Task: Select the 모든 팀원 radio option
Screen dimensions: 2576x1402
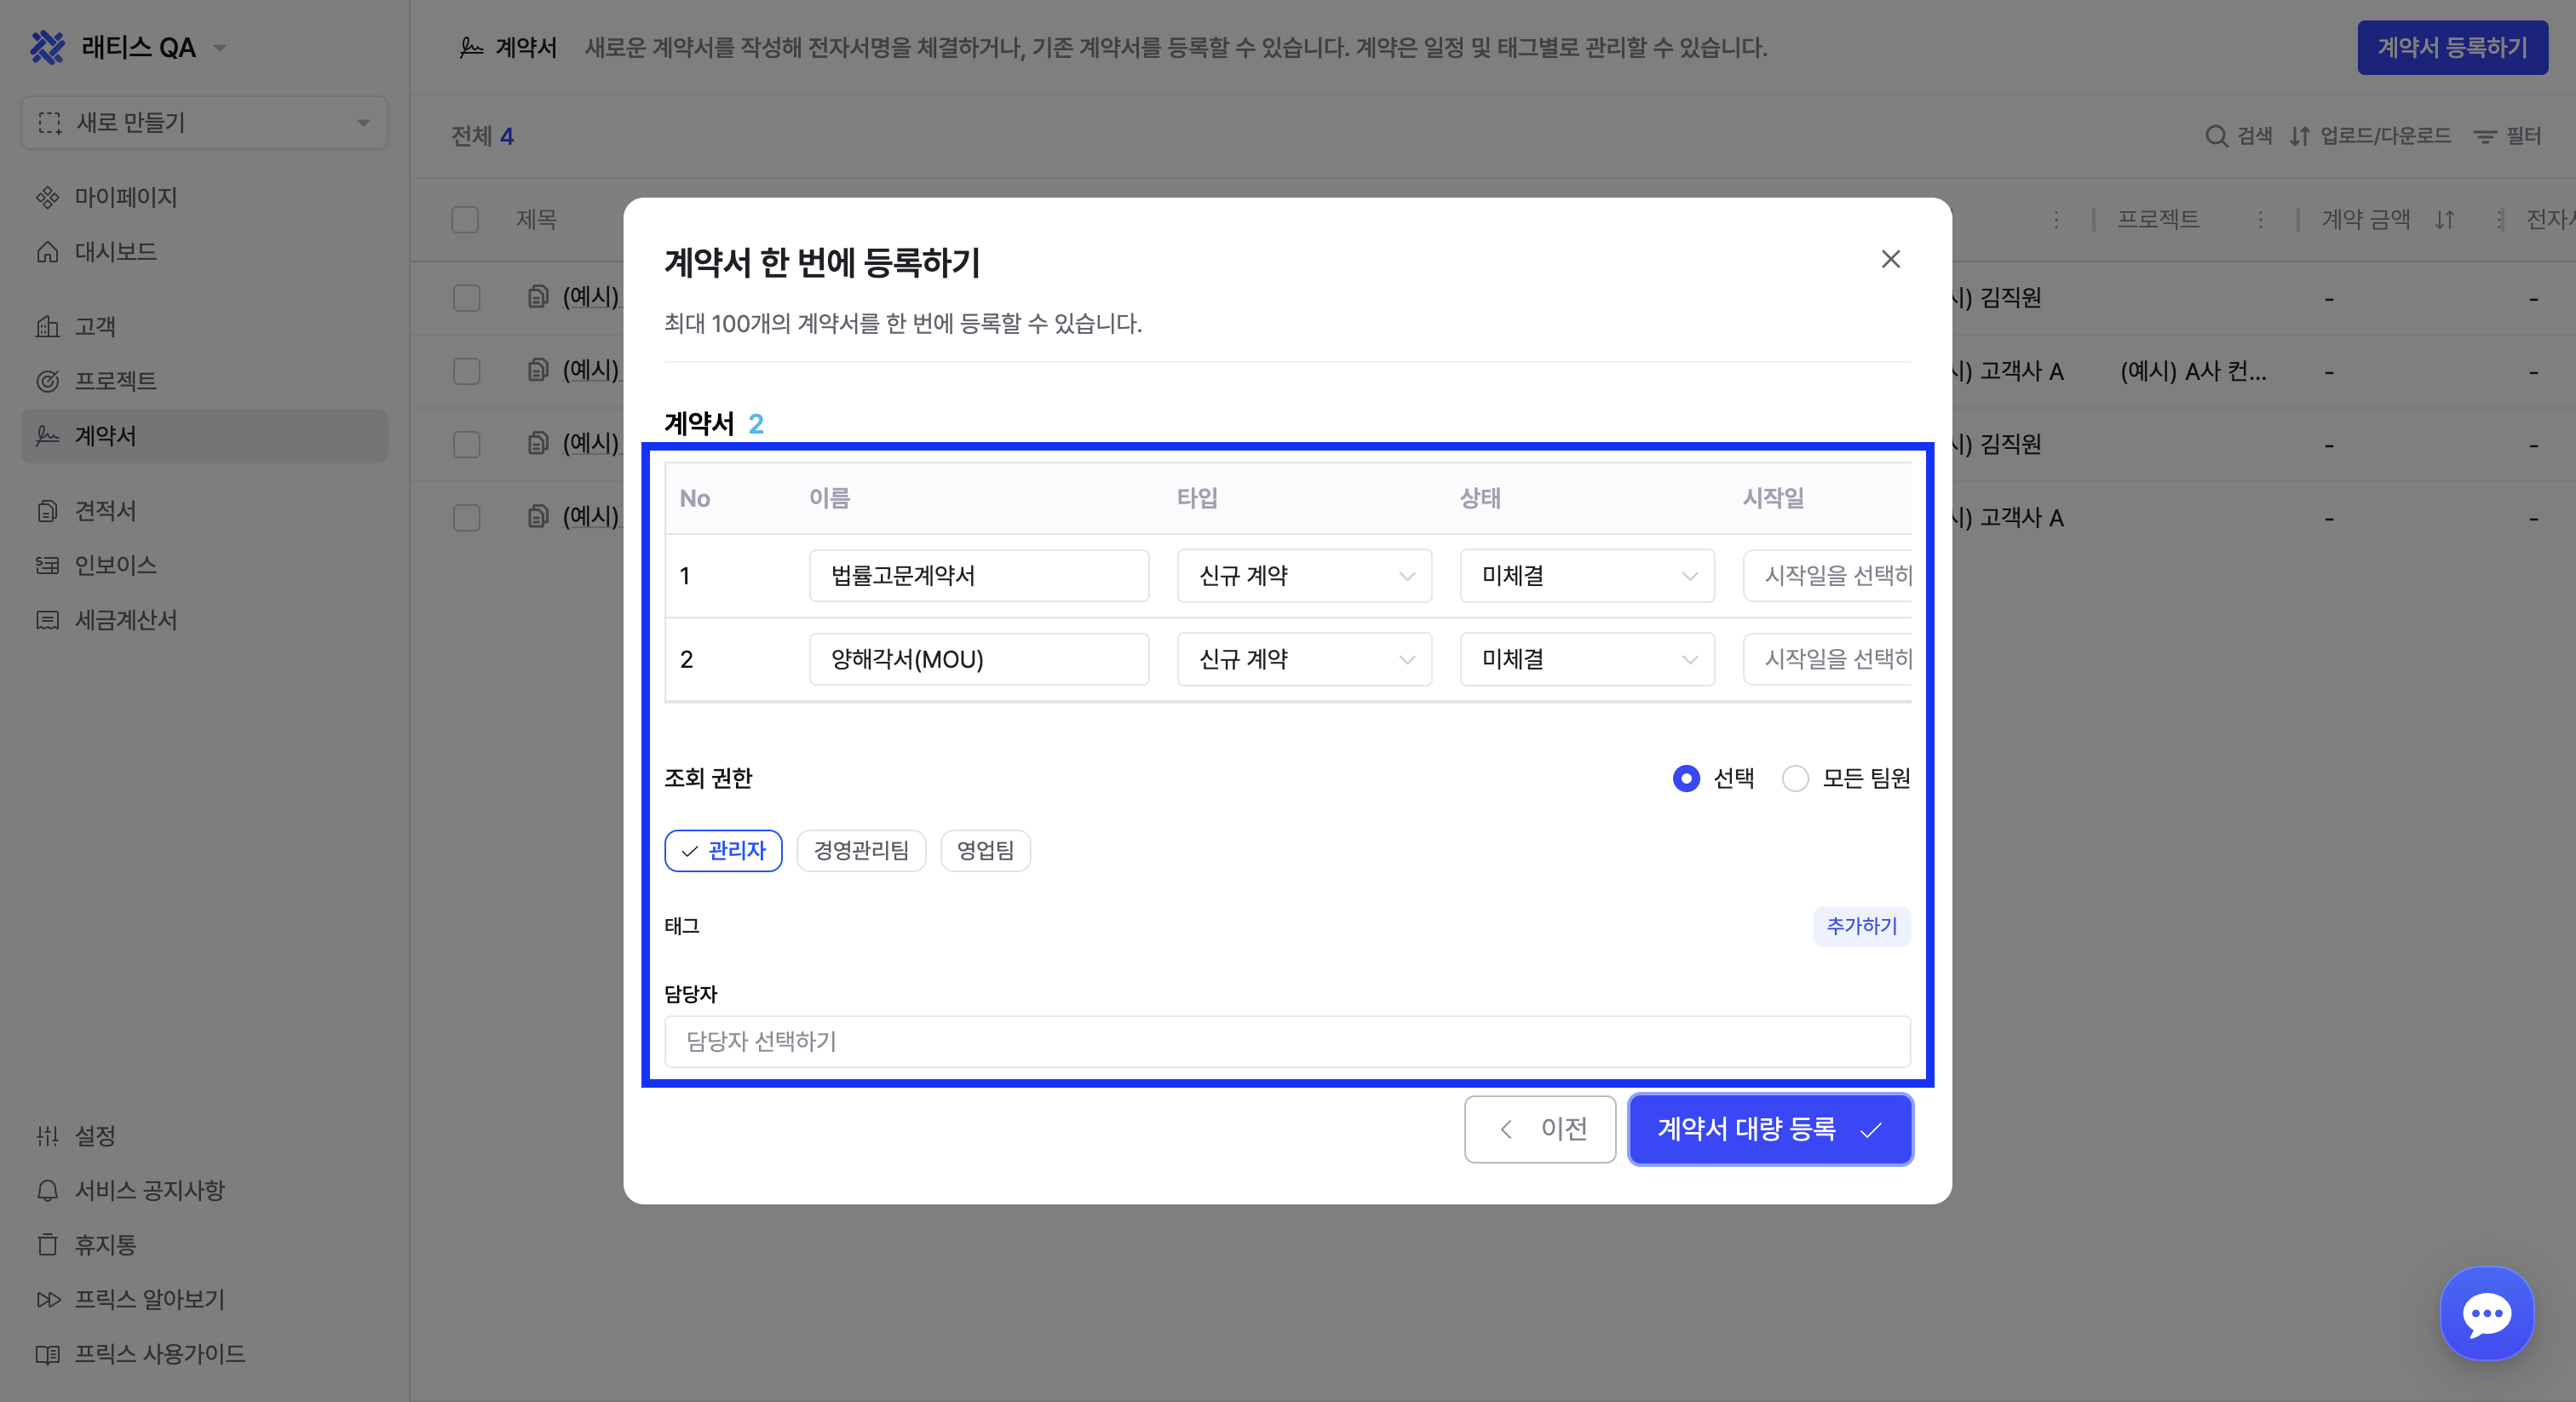Action: coord(1795,778)
